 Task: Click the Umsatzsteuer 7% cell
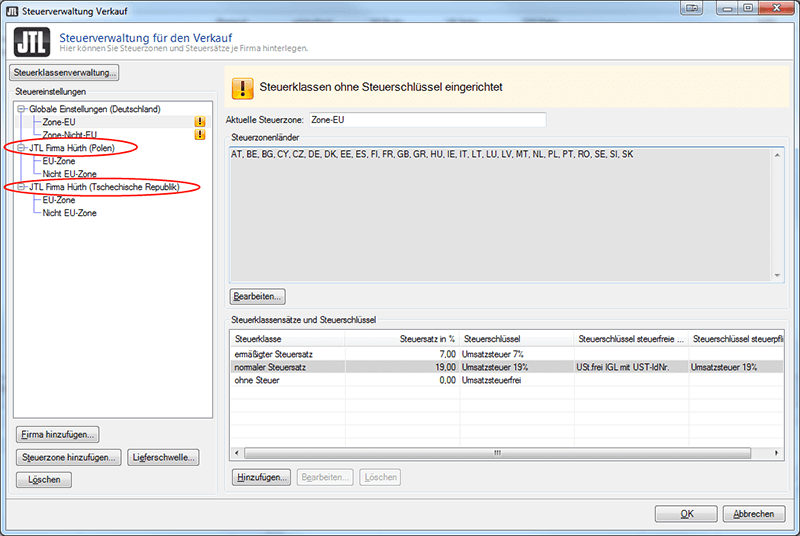517,354
